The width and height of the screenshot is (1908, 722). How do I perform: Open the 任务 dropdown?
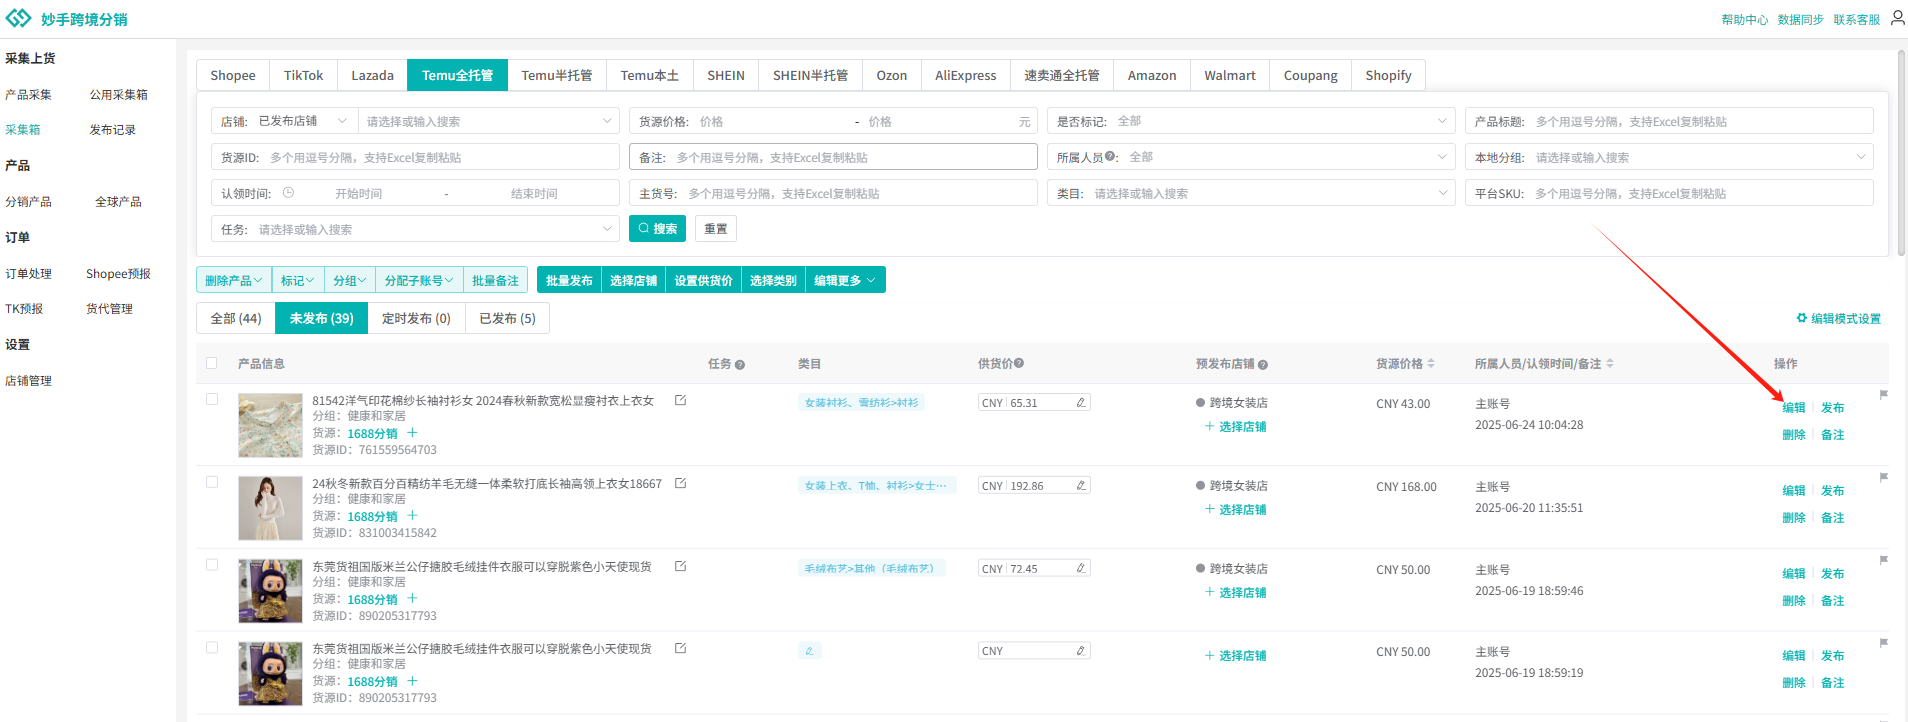[415, 229]
